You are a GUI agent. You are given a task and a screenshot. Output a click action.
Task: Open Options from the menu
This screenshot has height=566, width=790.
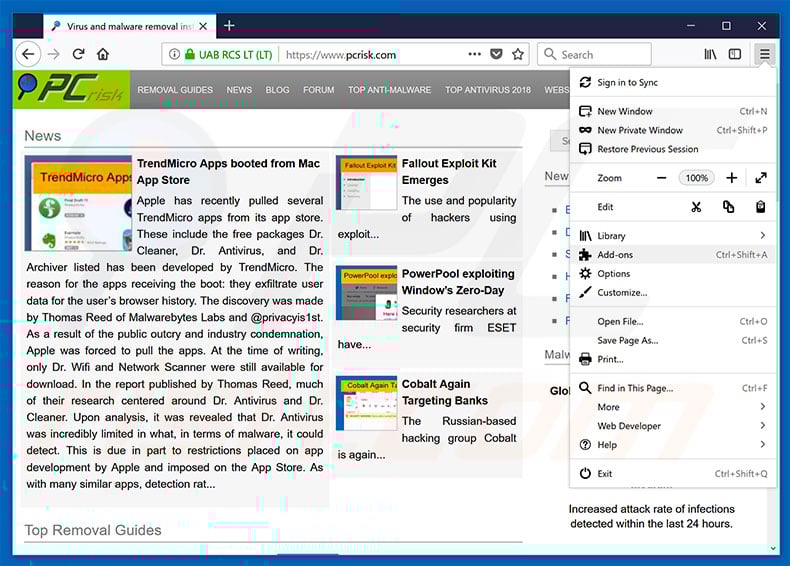coord(673,274)
